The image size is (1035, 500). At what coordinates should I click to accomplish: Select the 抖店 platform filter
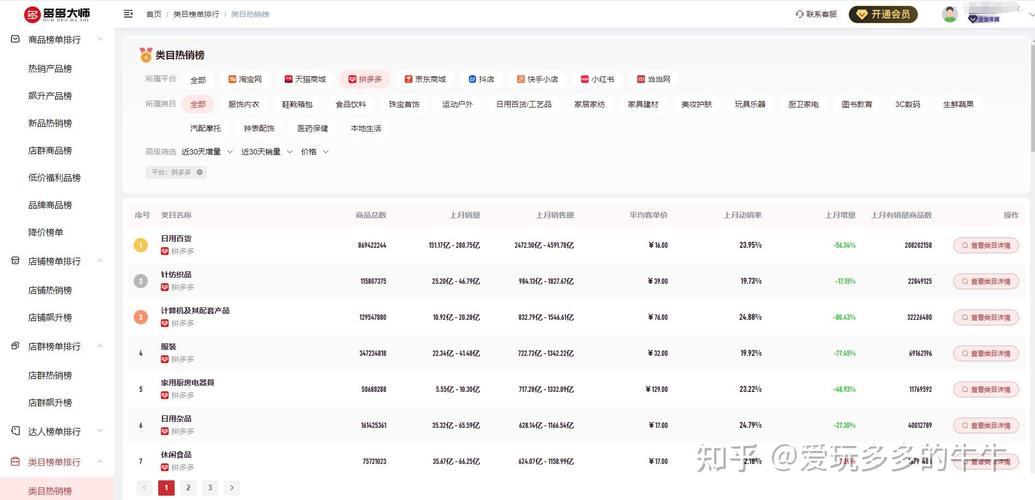click(481, 79)
